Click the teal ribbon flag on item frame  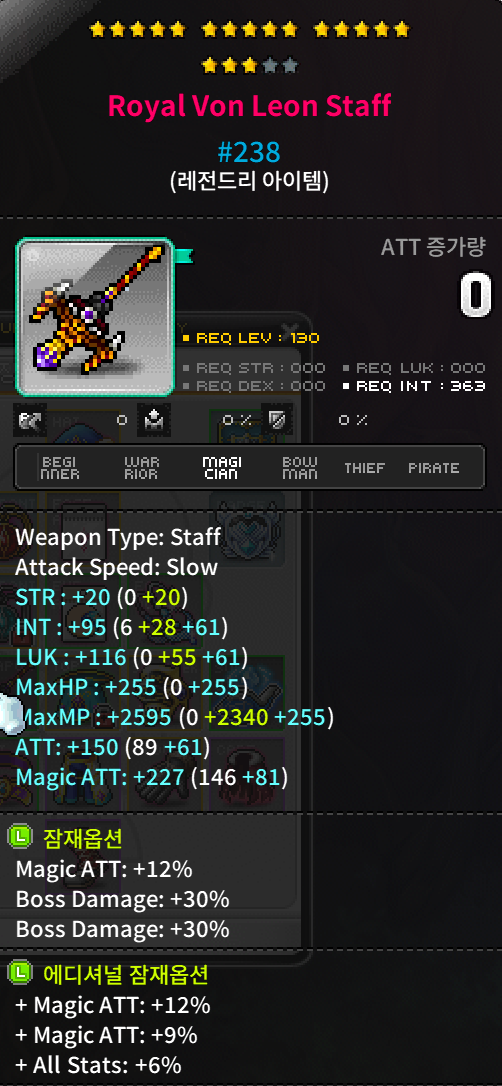click(x=183, y=257)
